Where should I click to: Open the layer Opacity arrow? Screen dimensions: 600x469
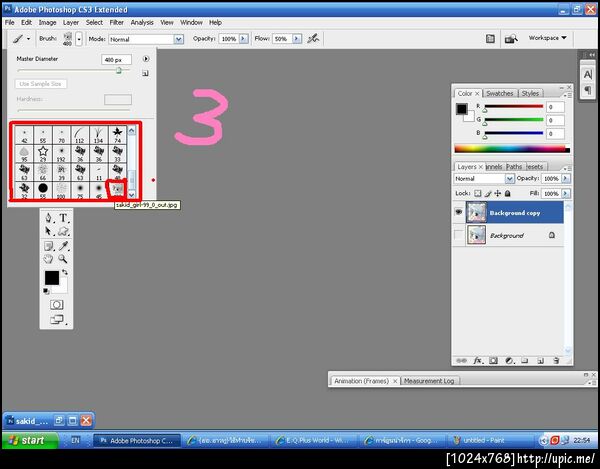point(566,179)
